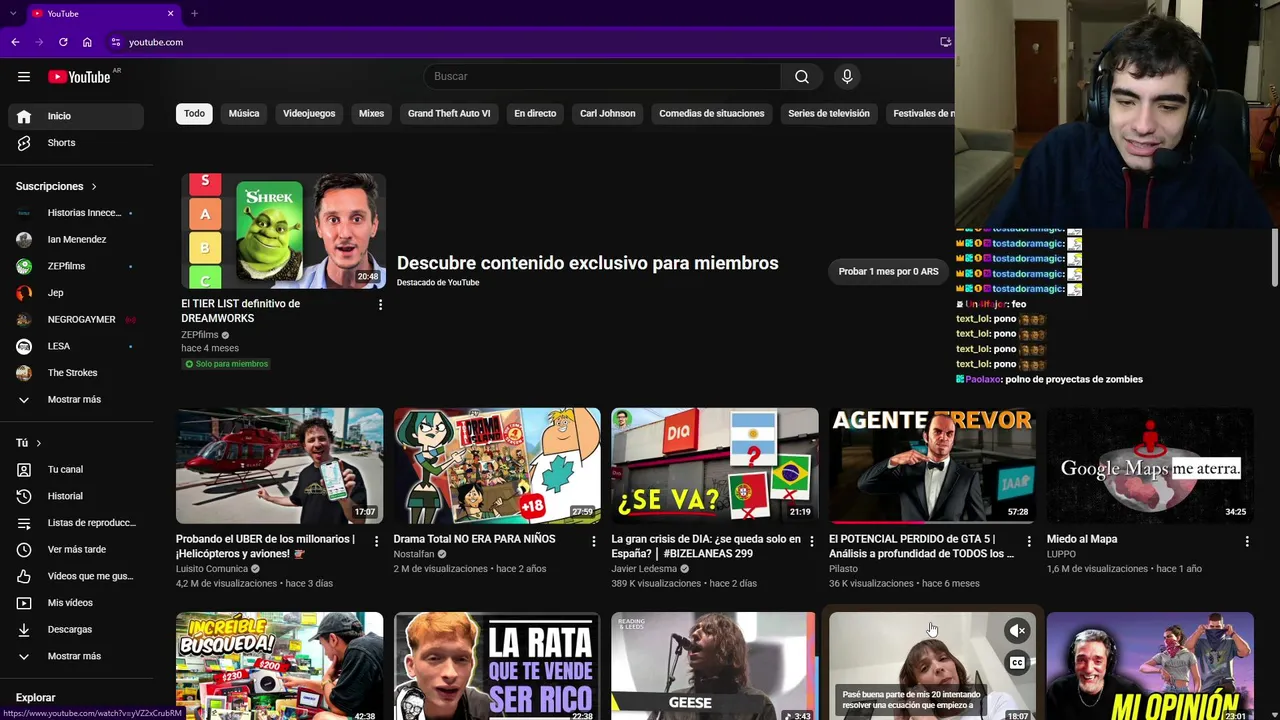Open the LESA subscription channel
The image size is (1280, 720).
[x=76, y=346]
